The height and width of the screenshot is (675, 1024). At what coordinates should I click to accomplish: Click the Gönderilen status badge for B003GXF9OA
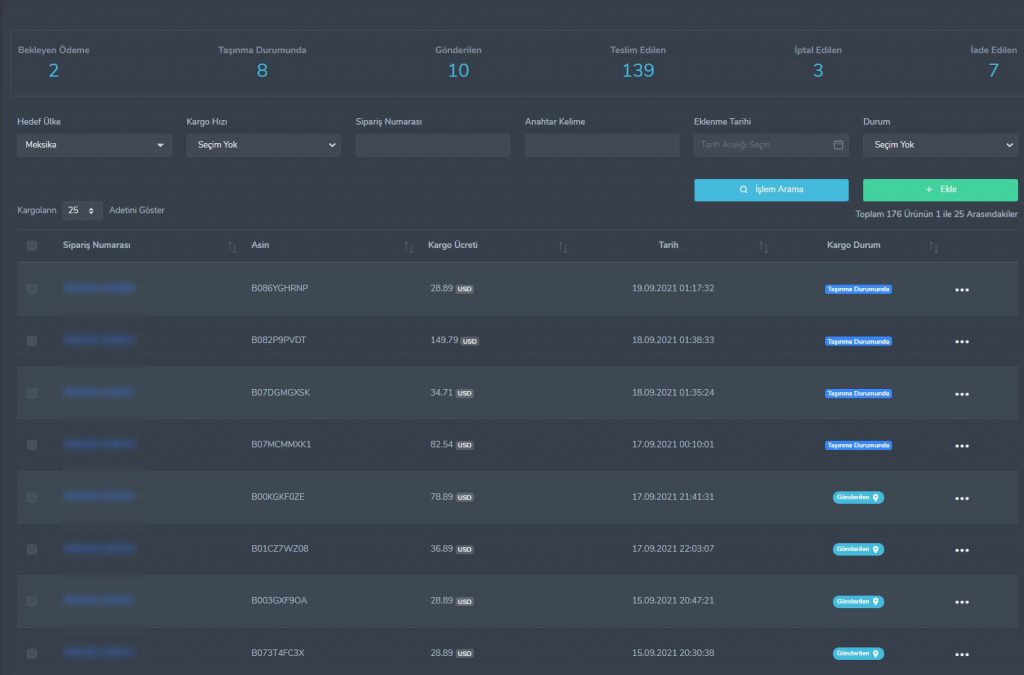click(x=857, y=601)
